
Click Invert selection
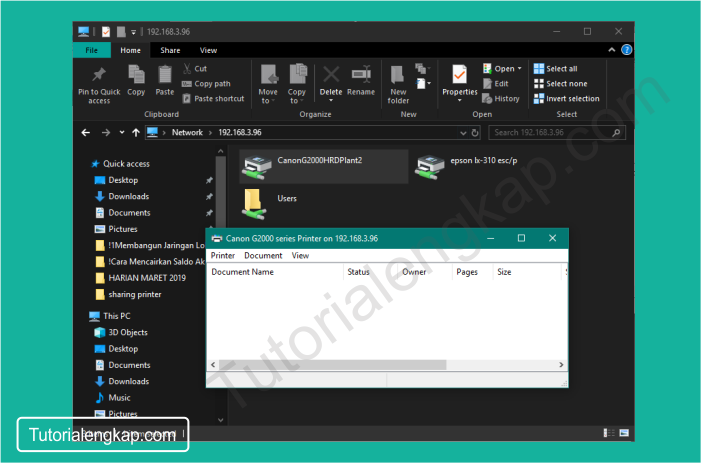pyautogui.click(x=566, y=98)
